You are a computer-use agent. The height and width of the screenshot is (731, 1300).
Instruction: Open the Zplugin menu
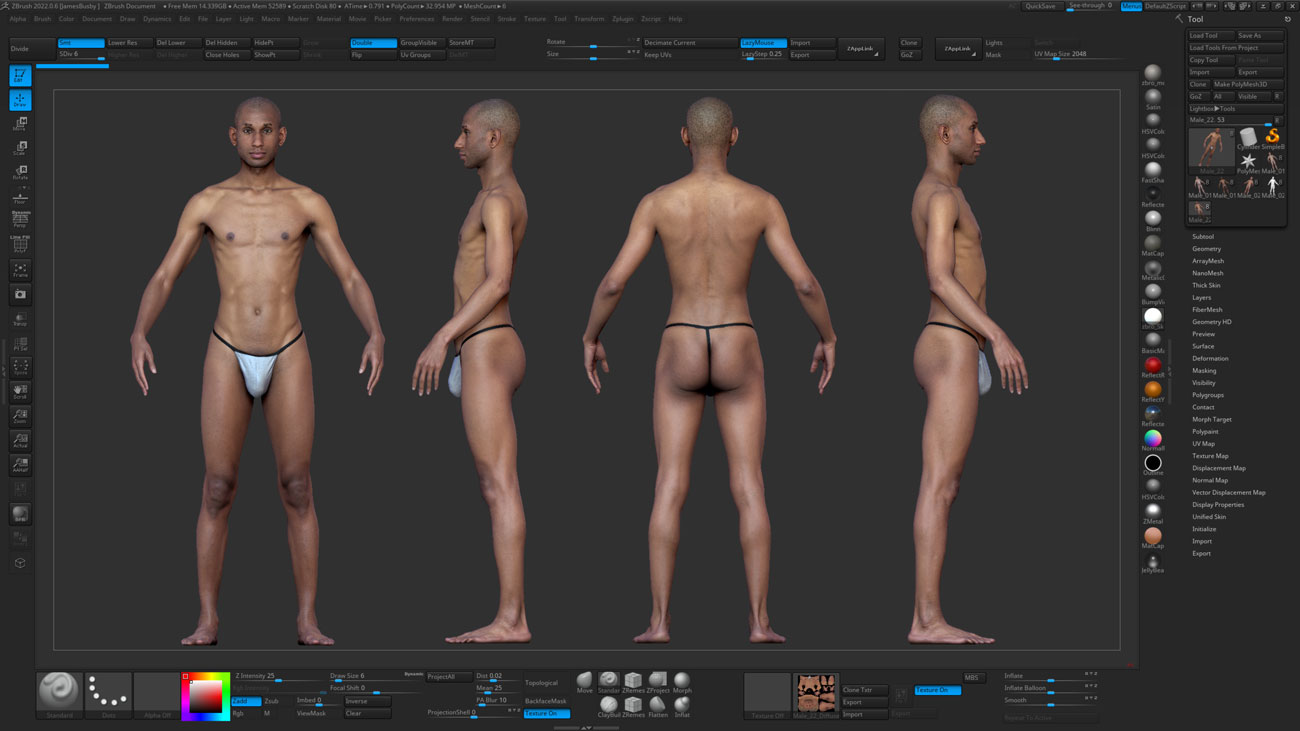coord(624,18)
